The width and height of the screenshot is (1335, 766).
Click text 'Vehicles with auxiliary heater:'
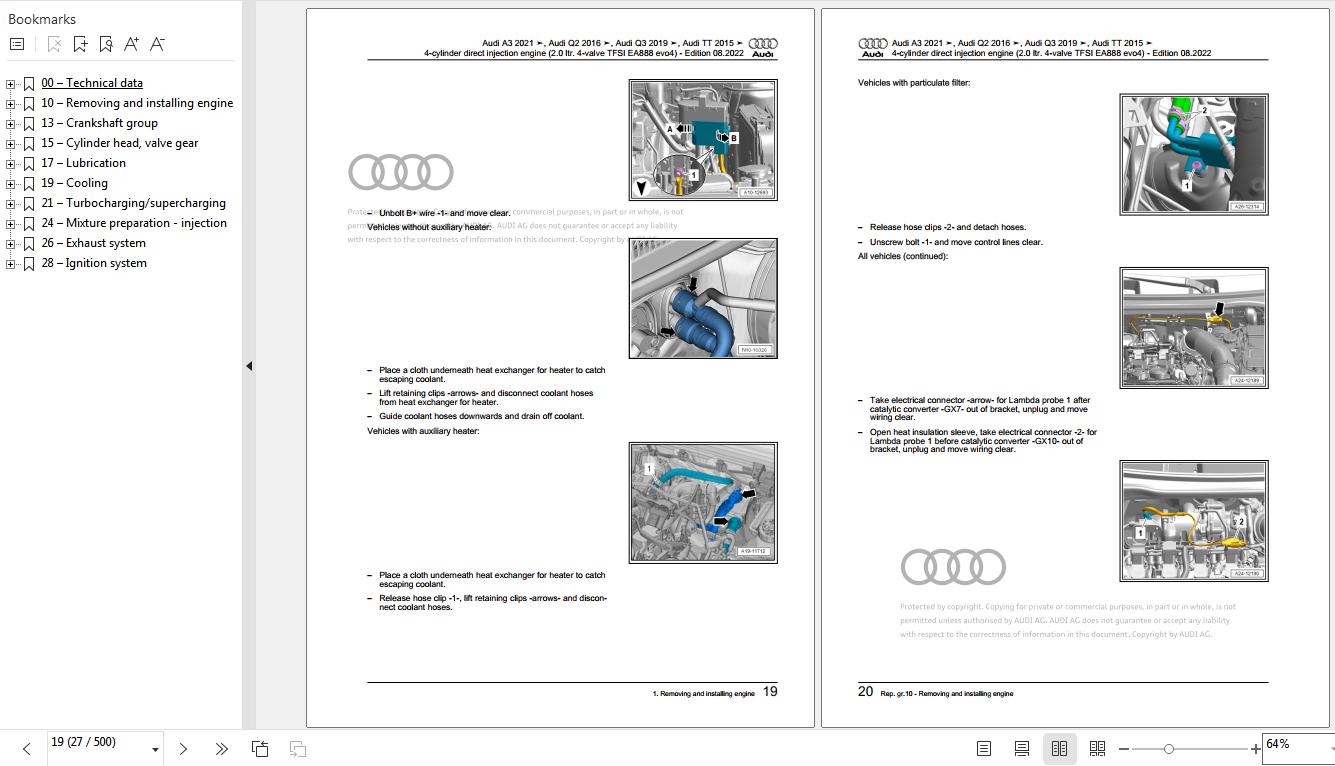[x=423, y=431]
